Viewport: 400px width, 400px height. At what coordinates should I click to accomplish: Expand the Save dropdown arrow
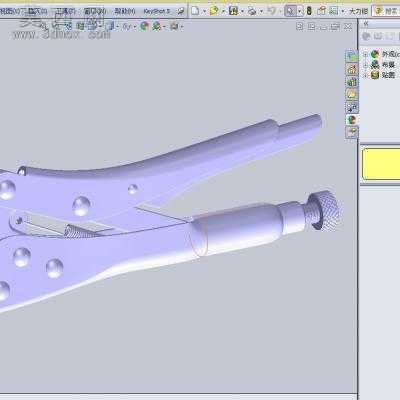(x=242, y=12)
